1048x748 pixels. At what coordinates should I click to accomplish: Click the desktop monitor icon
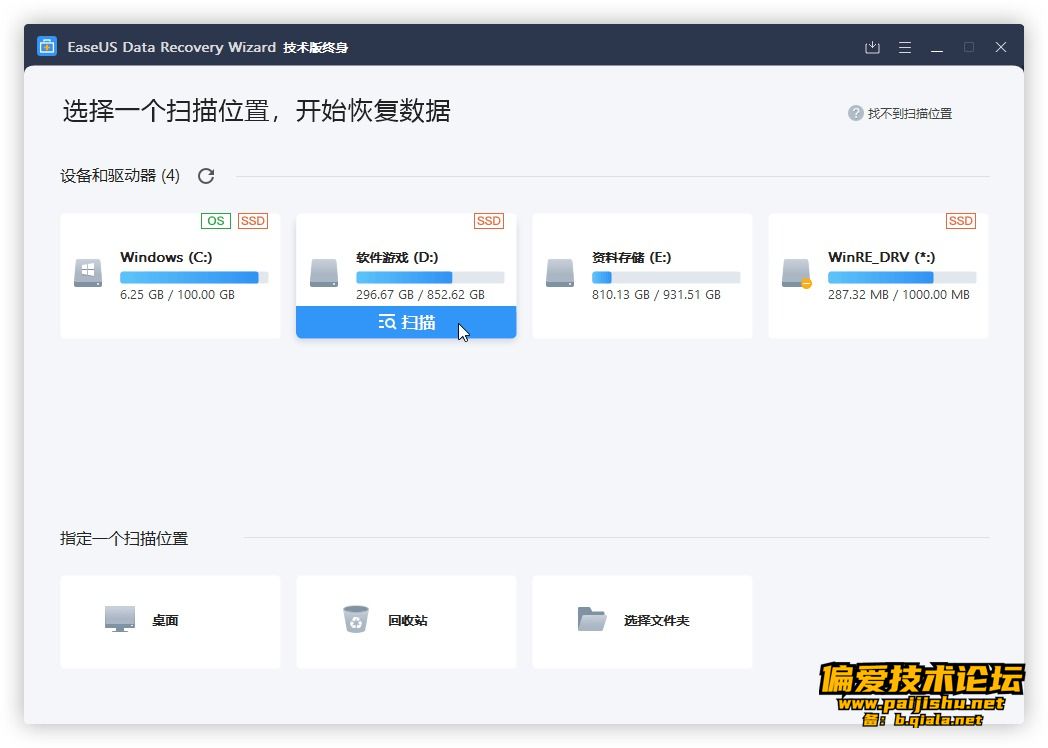[120, 620]
